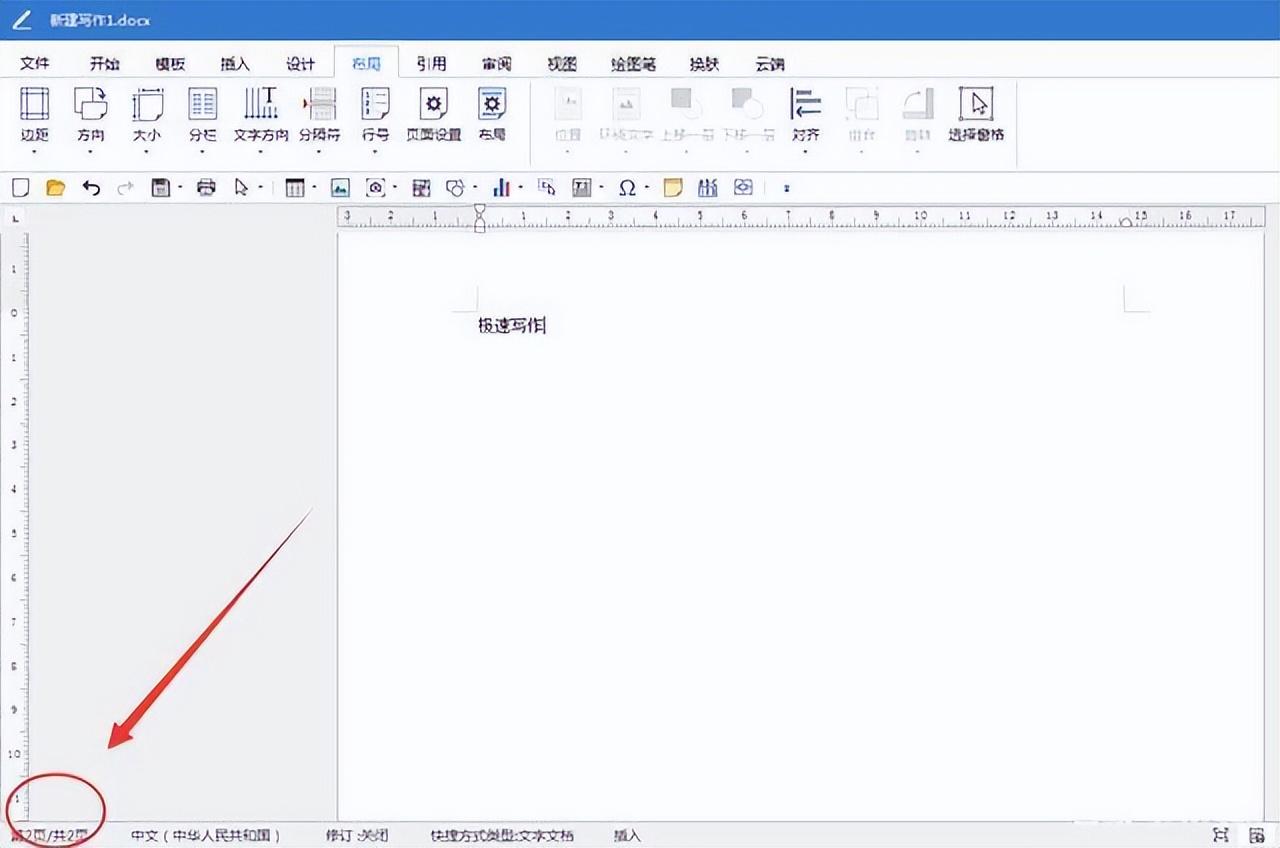Insert shapes using the shapes icon

455,187
